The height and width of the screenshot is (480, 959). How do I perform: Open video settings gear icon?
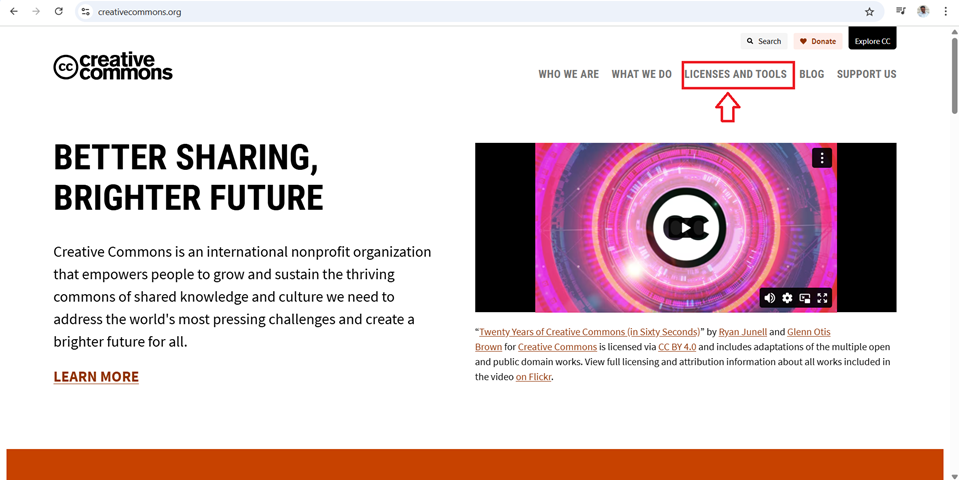tap(787, 298)
